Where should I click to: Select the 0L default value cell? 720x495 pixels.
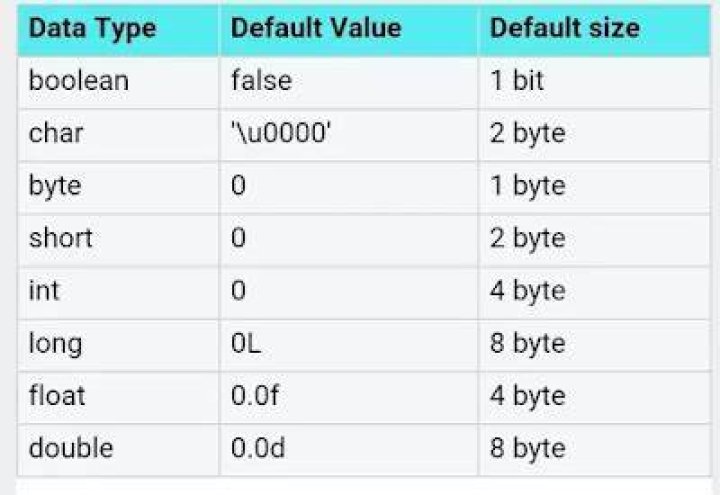point(349,344)
